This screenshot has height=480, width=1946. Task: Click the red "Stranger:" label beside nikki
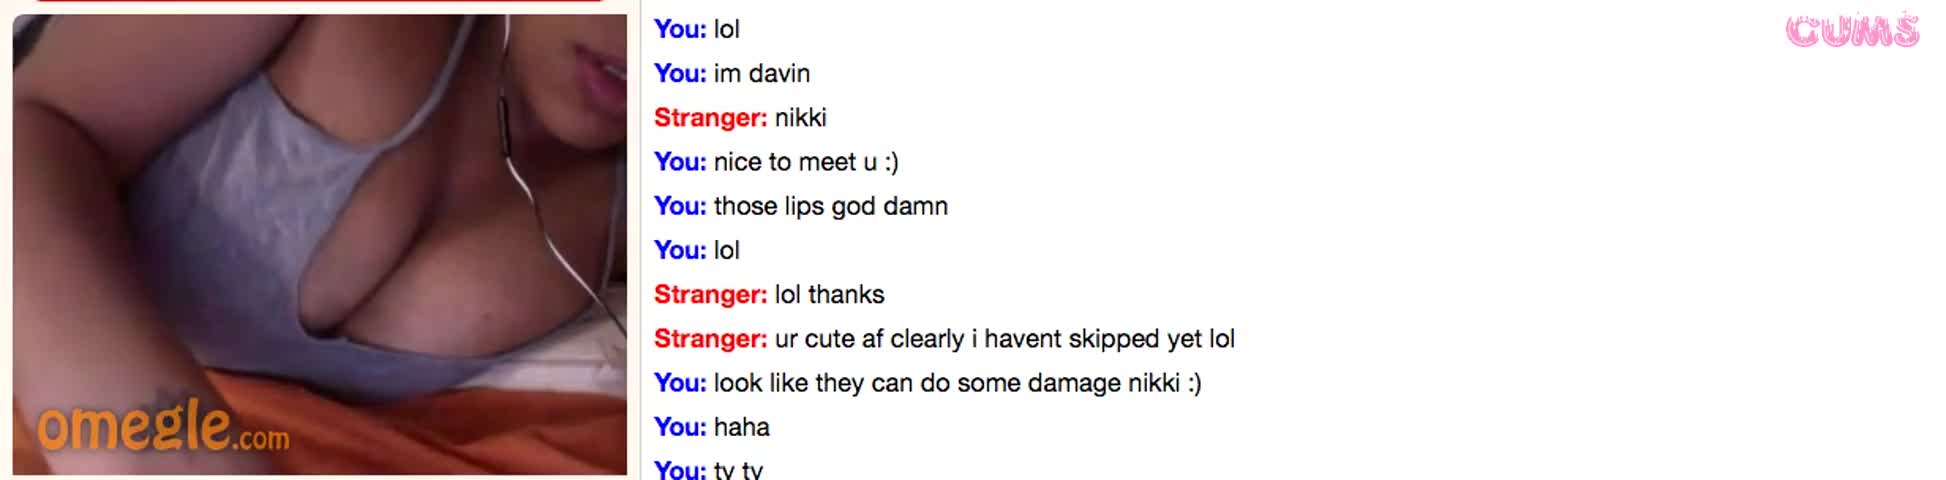(711, 117)
